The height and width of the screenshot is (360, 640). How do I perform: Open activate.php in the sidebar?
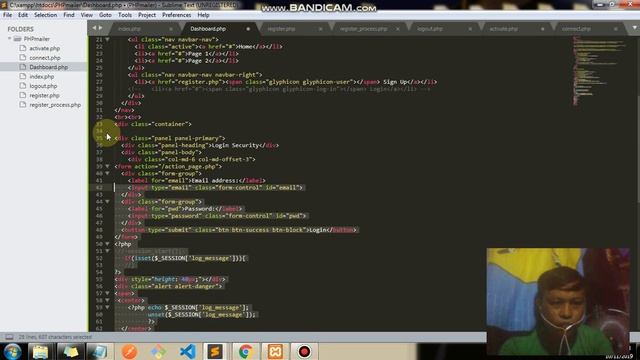[x=44, y=48]
